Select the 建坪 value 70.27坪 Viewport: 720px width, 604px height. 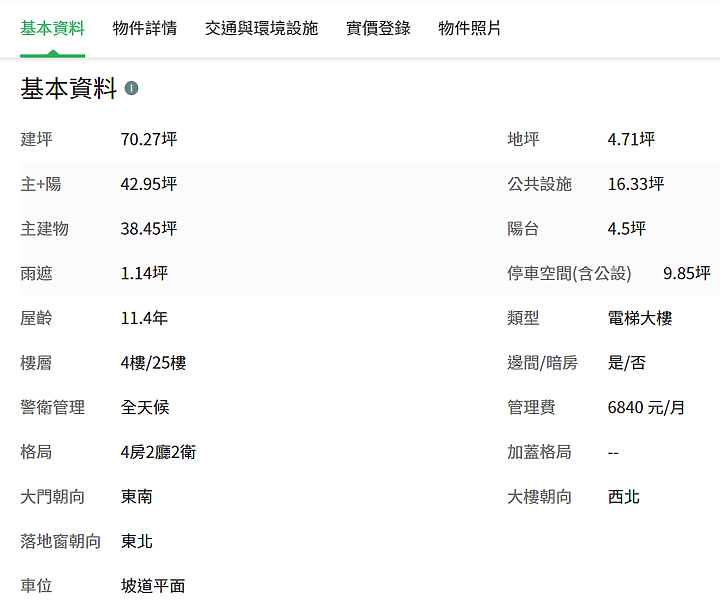[149, 139]
